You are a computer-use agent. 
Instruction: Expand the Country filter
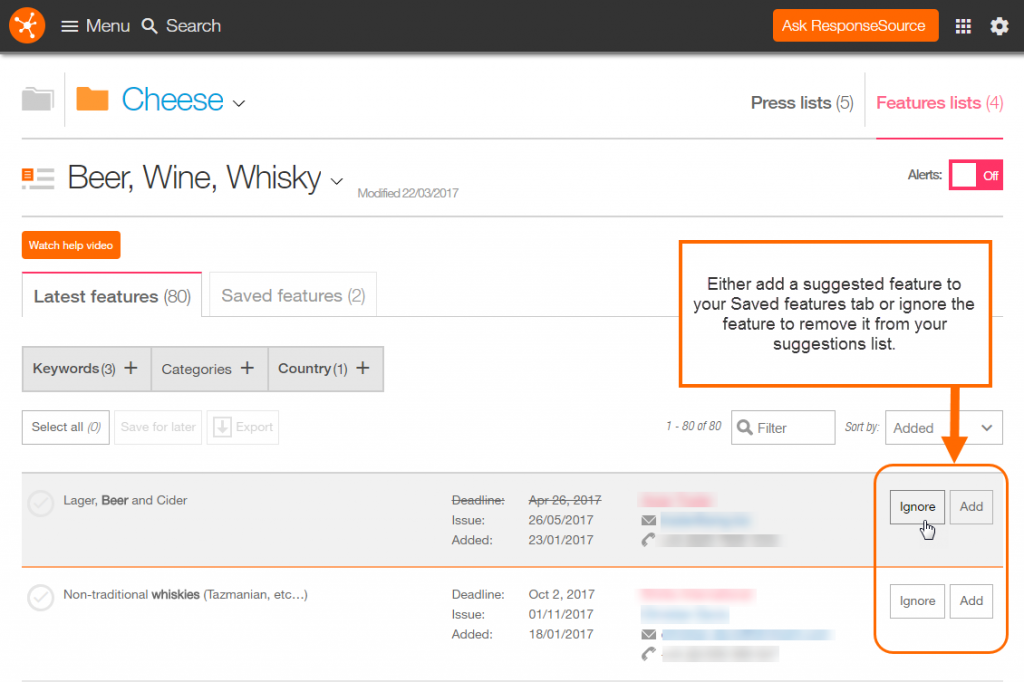[x=325, y=368]
